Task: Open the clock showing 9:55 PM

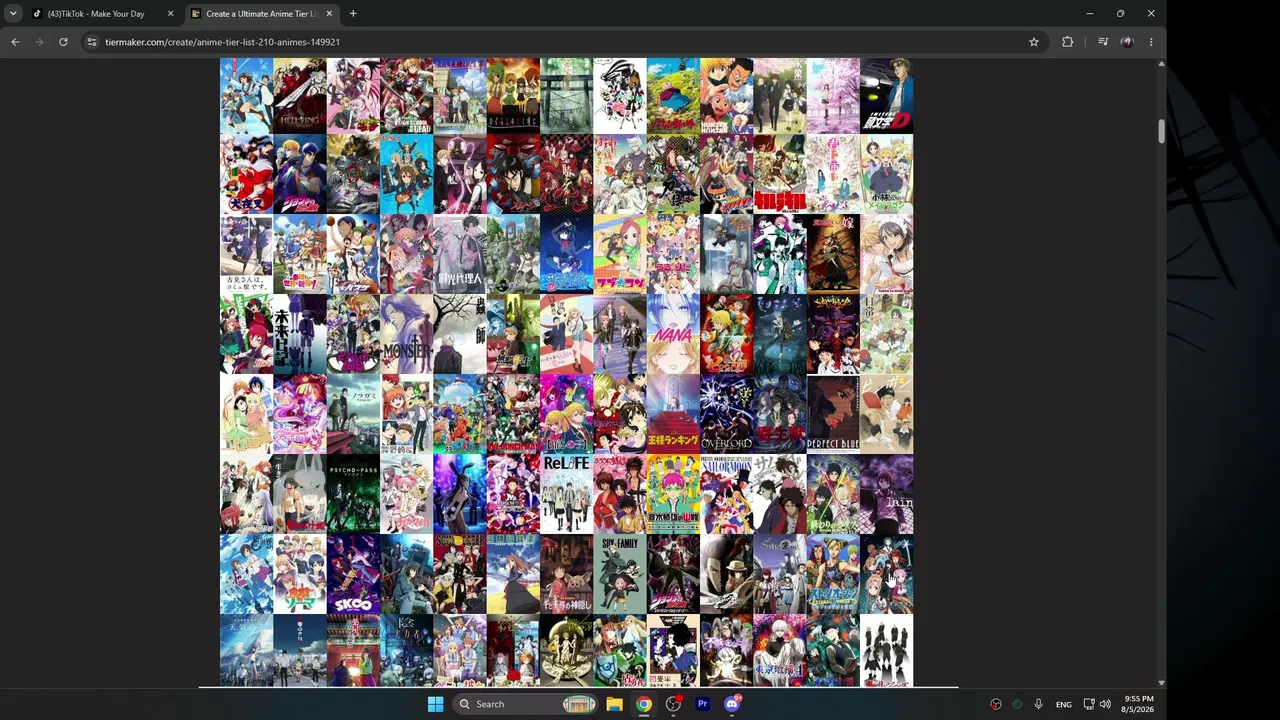Action: point(1138,704)
